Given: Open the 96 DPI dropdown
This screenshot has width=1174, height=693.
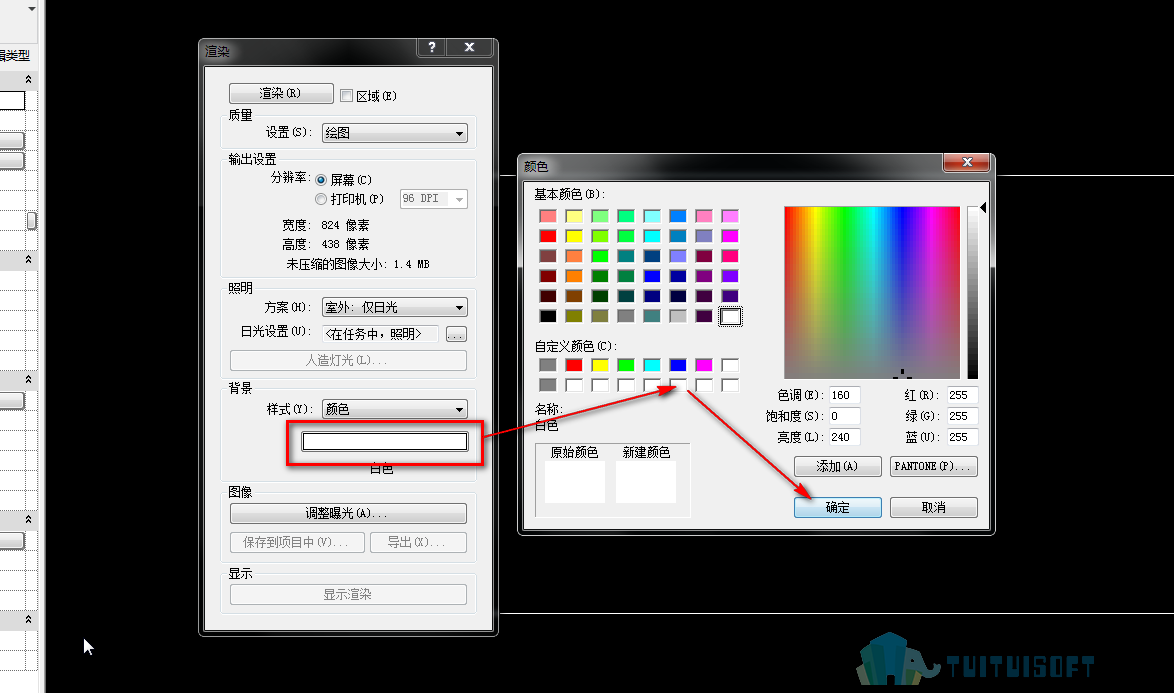Looking at the screenshot, I should (434, 199).
